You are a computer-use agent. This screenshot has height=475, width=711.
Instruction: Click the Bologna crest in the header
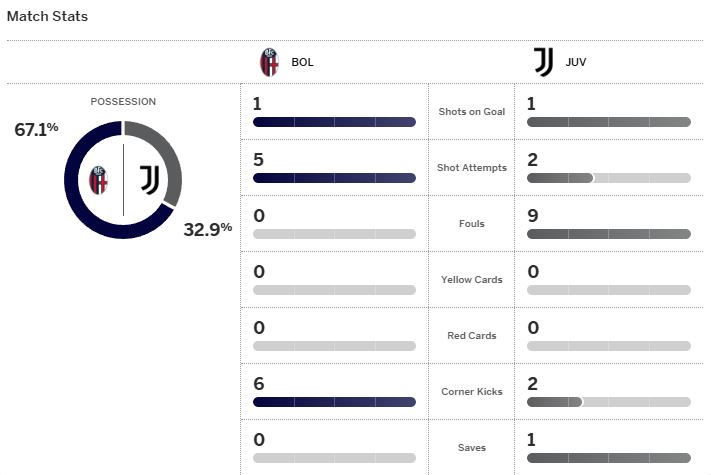(x=269, y=62)
